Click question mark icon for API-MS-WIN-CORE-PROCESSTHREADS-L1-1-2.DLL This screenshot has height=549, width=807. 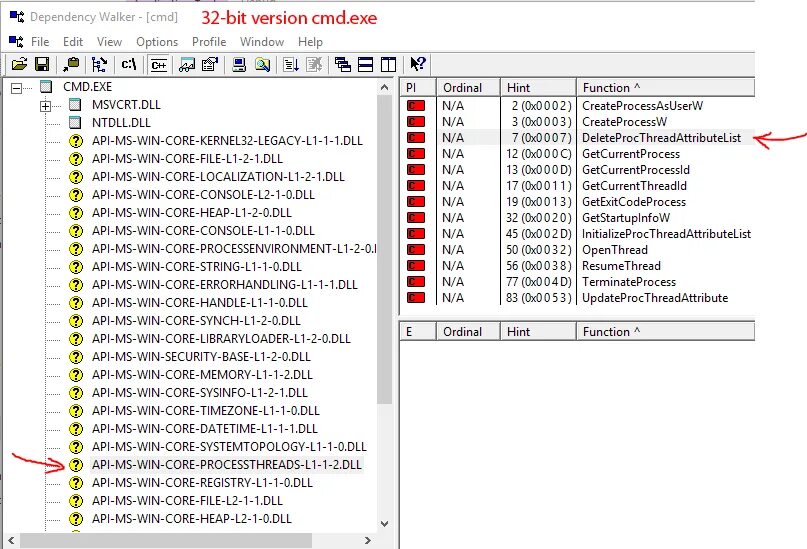76,465
